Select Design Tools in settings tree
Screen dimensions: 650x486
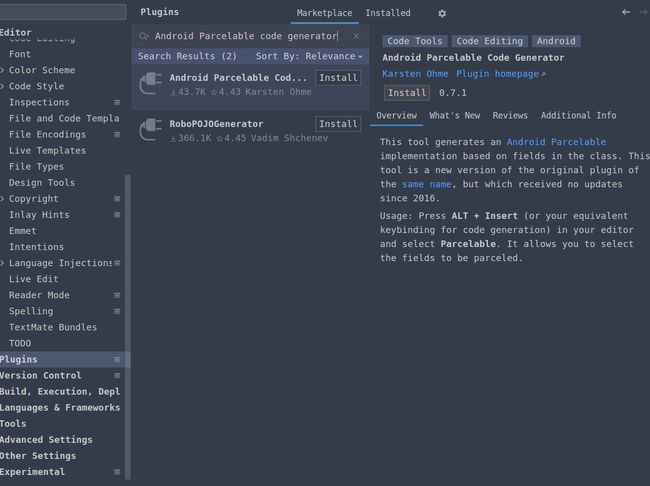point(42,182)
